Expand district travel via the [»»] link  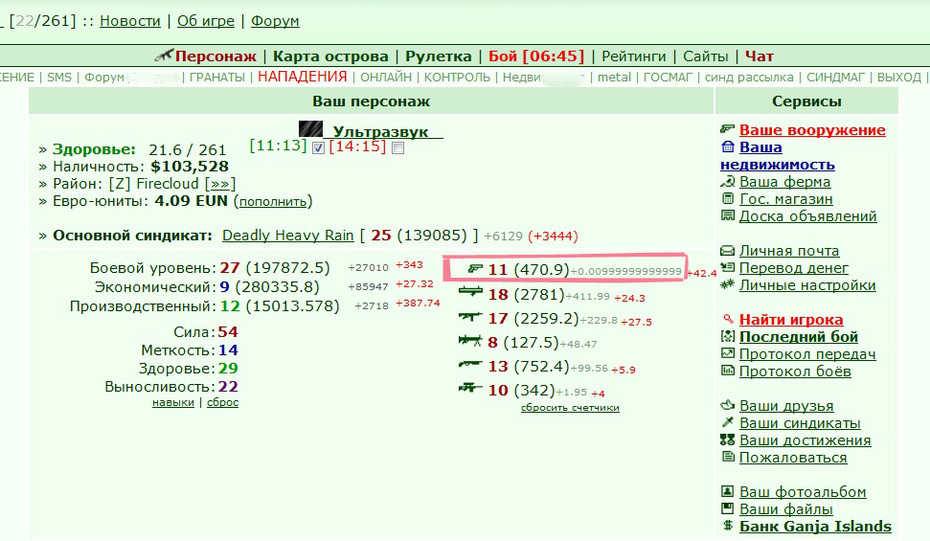[220, 184]
